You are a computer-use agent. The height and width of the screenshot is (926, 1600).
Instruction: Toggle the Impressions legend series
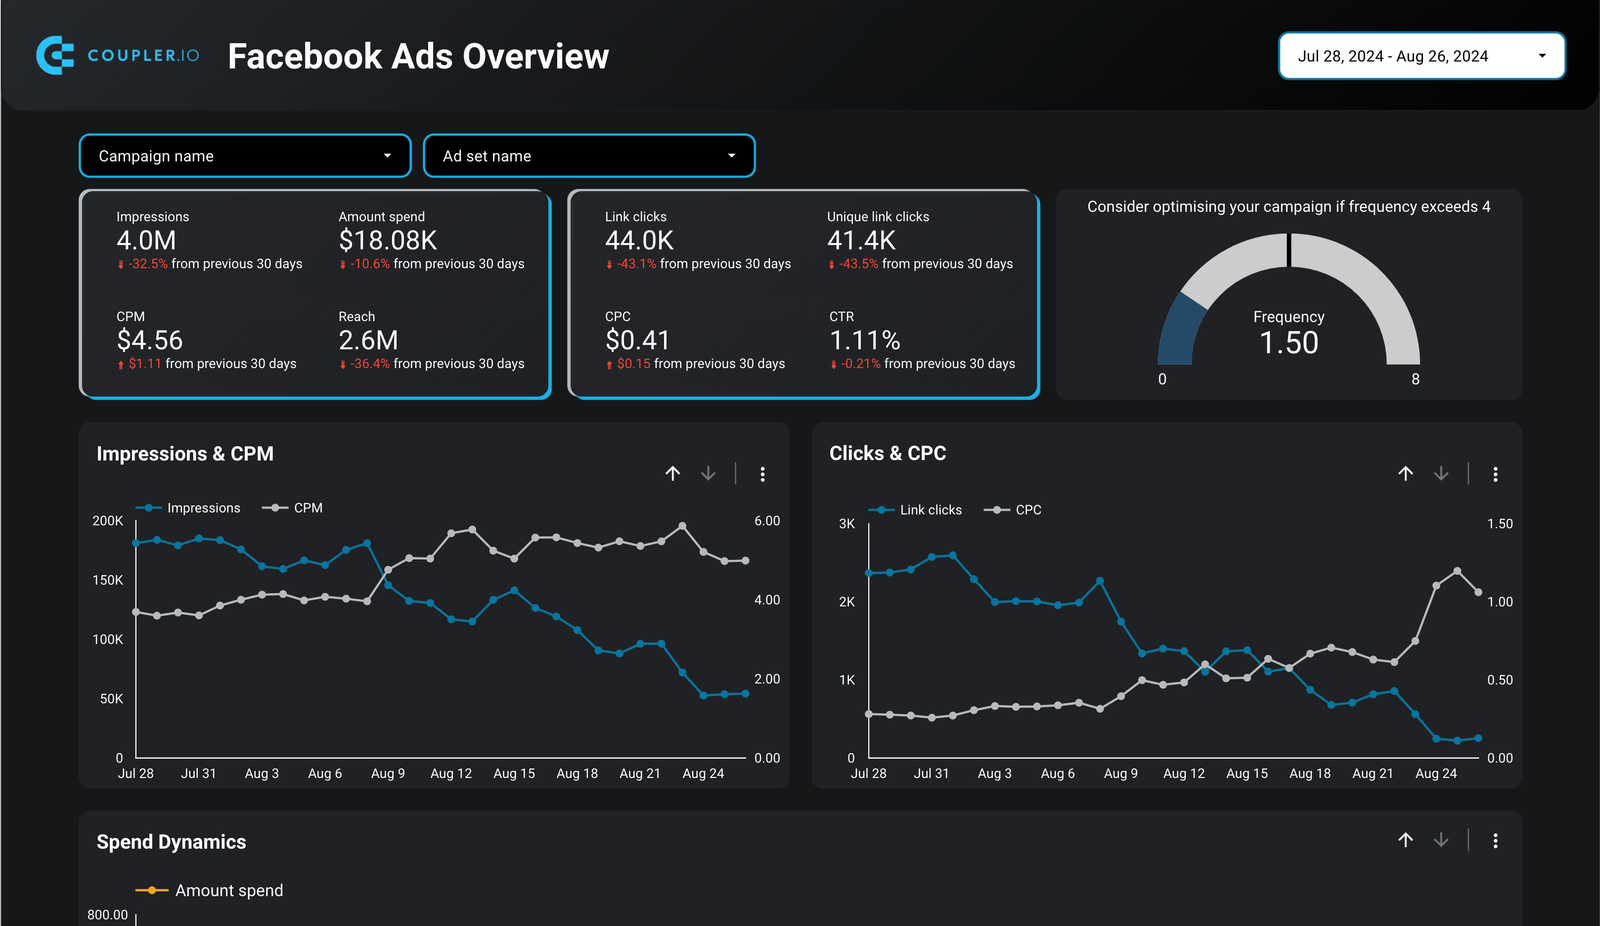point(188,508)
